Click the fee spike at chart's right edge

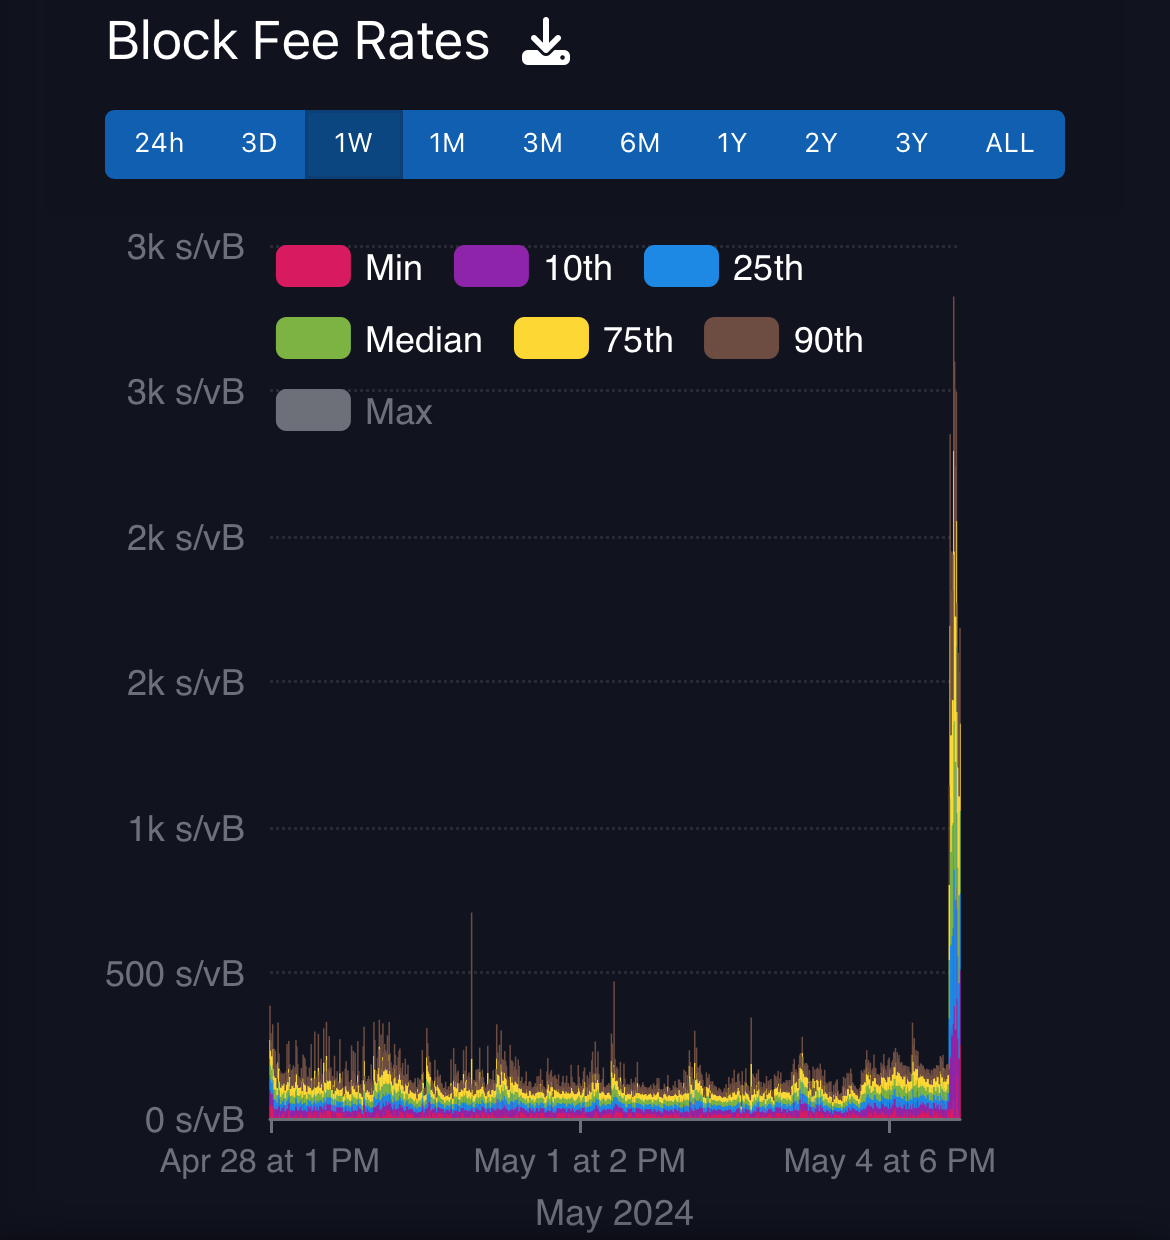[x=954, y=700]
